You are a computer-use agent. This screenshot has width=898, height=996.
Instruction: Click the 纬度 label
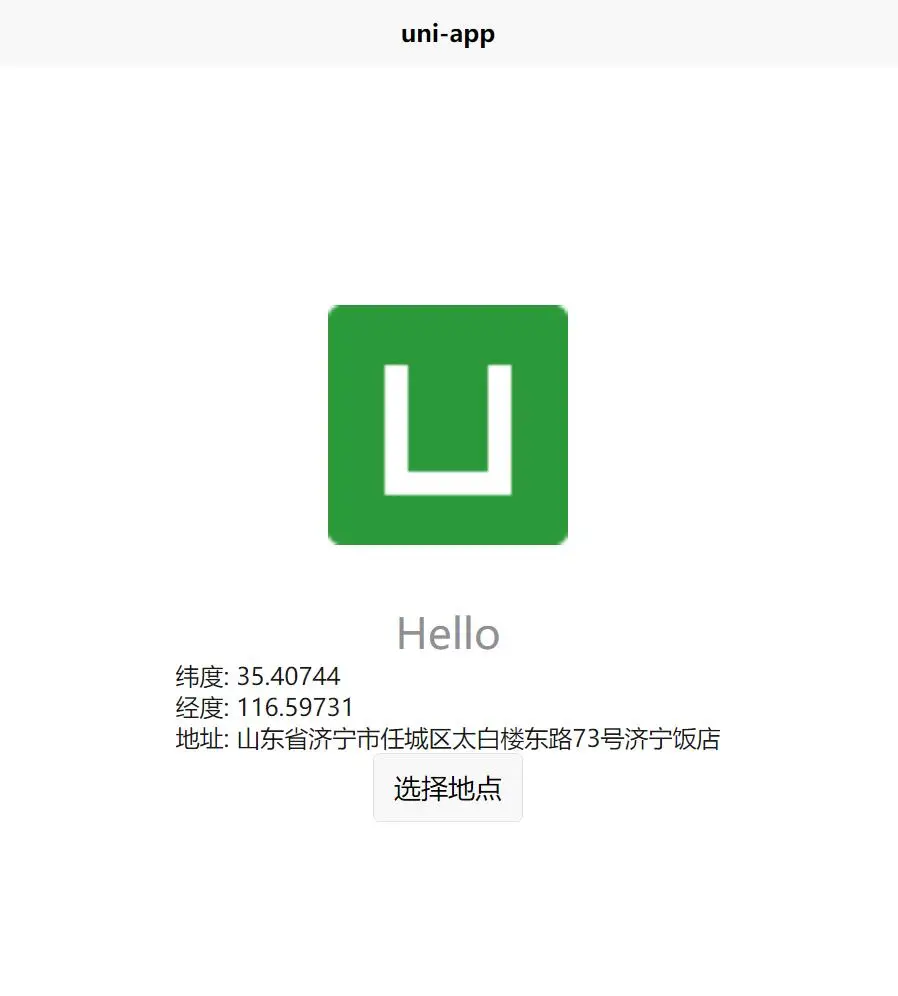pyautogui.click(x=199, y=676)
